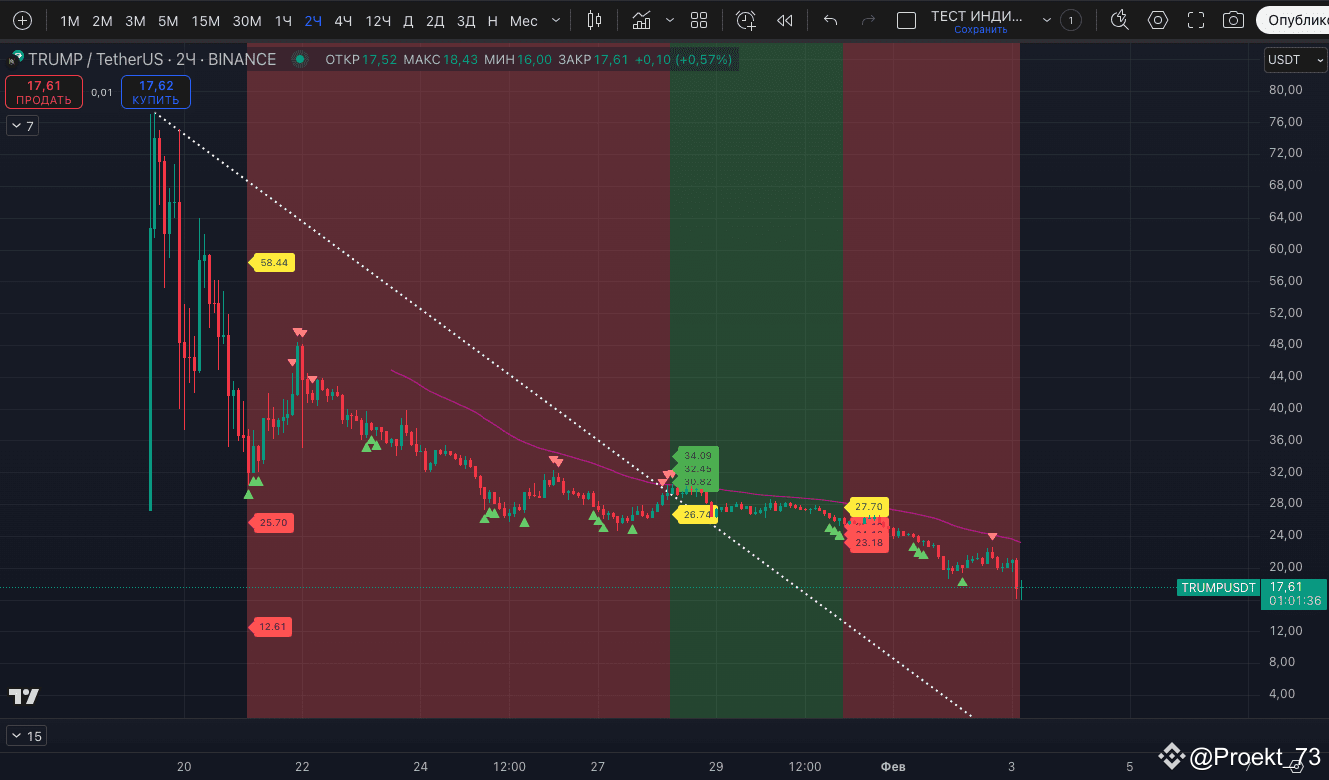Viewport: 1329px width, 780px height.
Task: Enter fullscreen mode icon
Action: pyautogui.click(x=1196, y=20)
